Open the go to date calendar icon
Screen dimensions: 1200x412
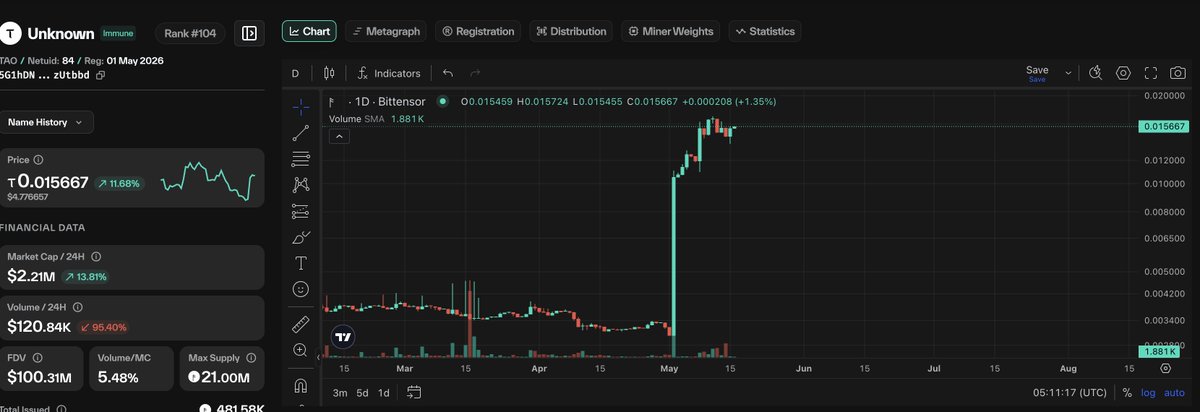click(415, 392)
